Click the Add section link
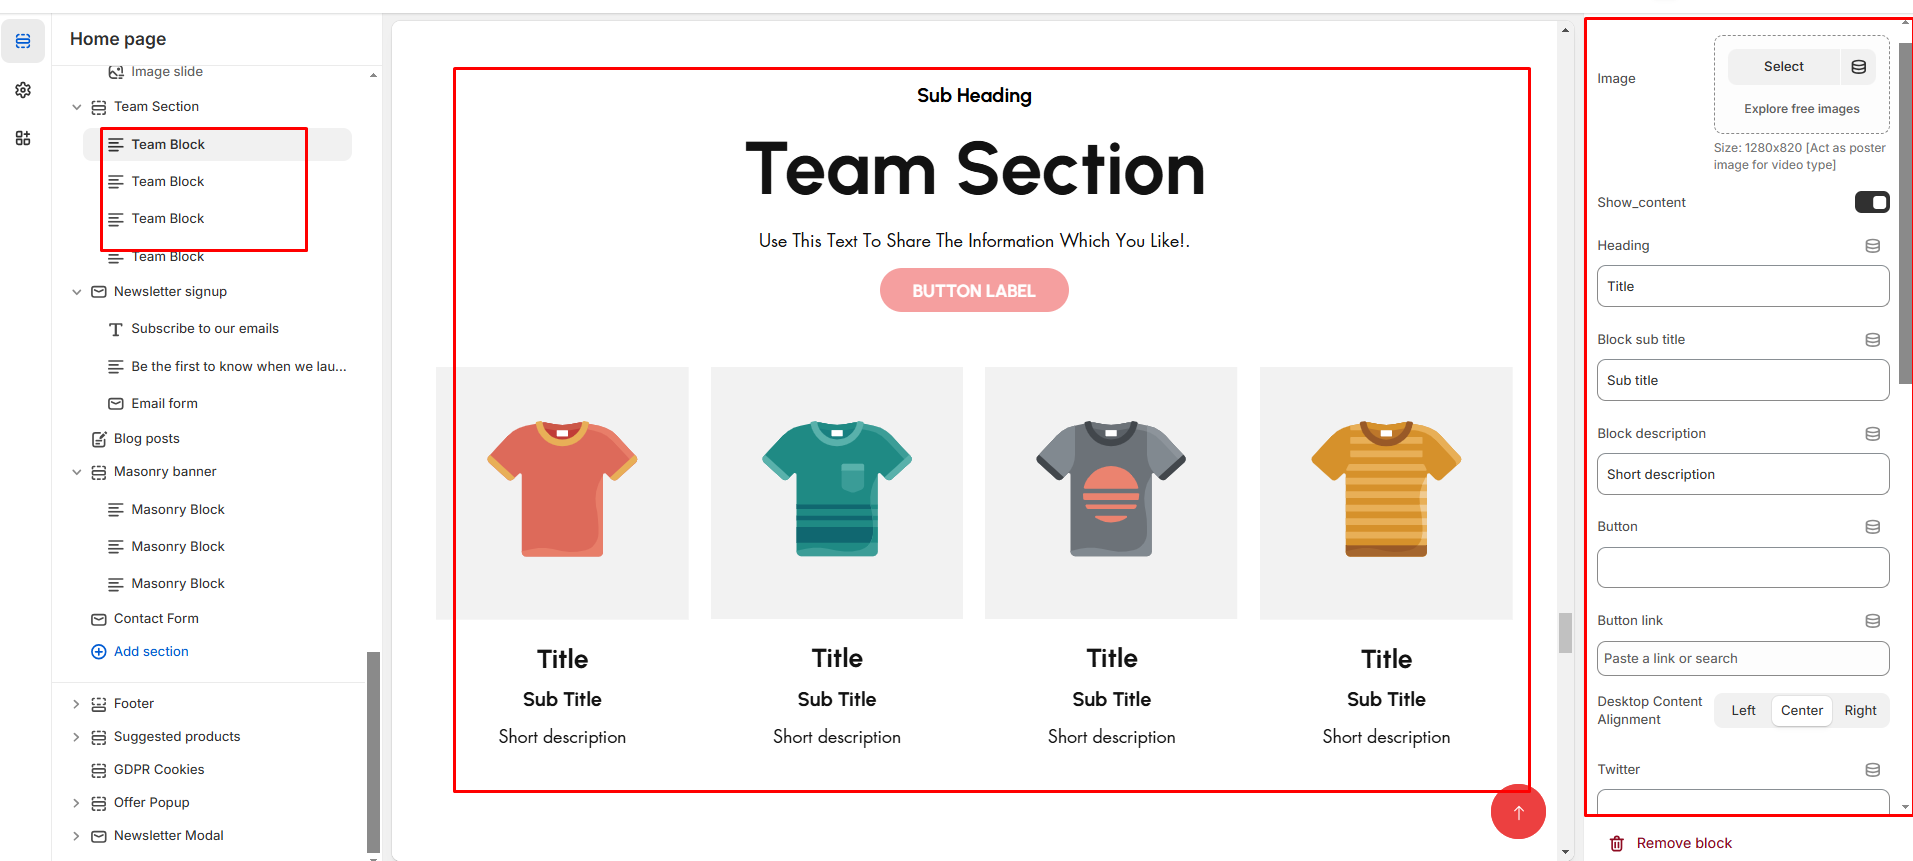1913x861 pixels. click(151, 652)
